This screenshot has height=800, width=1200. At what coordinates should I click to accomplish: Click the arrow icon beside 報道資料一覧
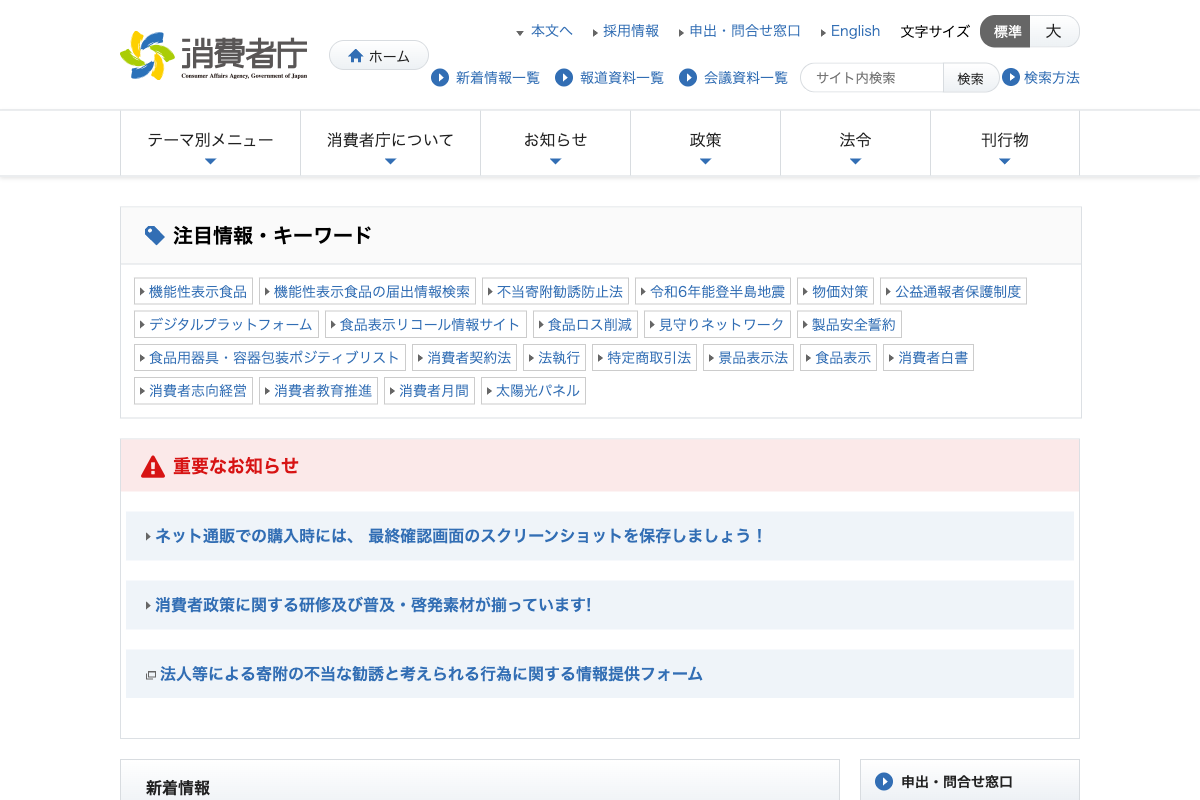coord(564,78)
